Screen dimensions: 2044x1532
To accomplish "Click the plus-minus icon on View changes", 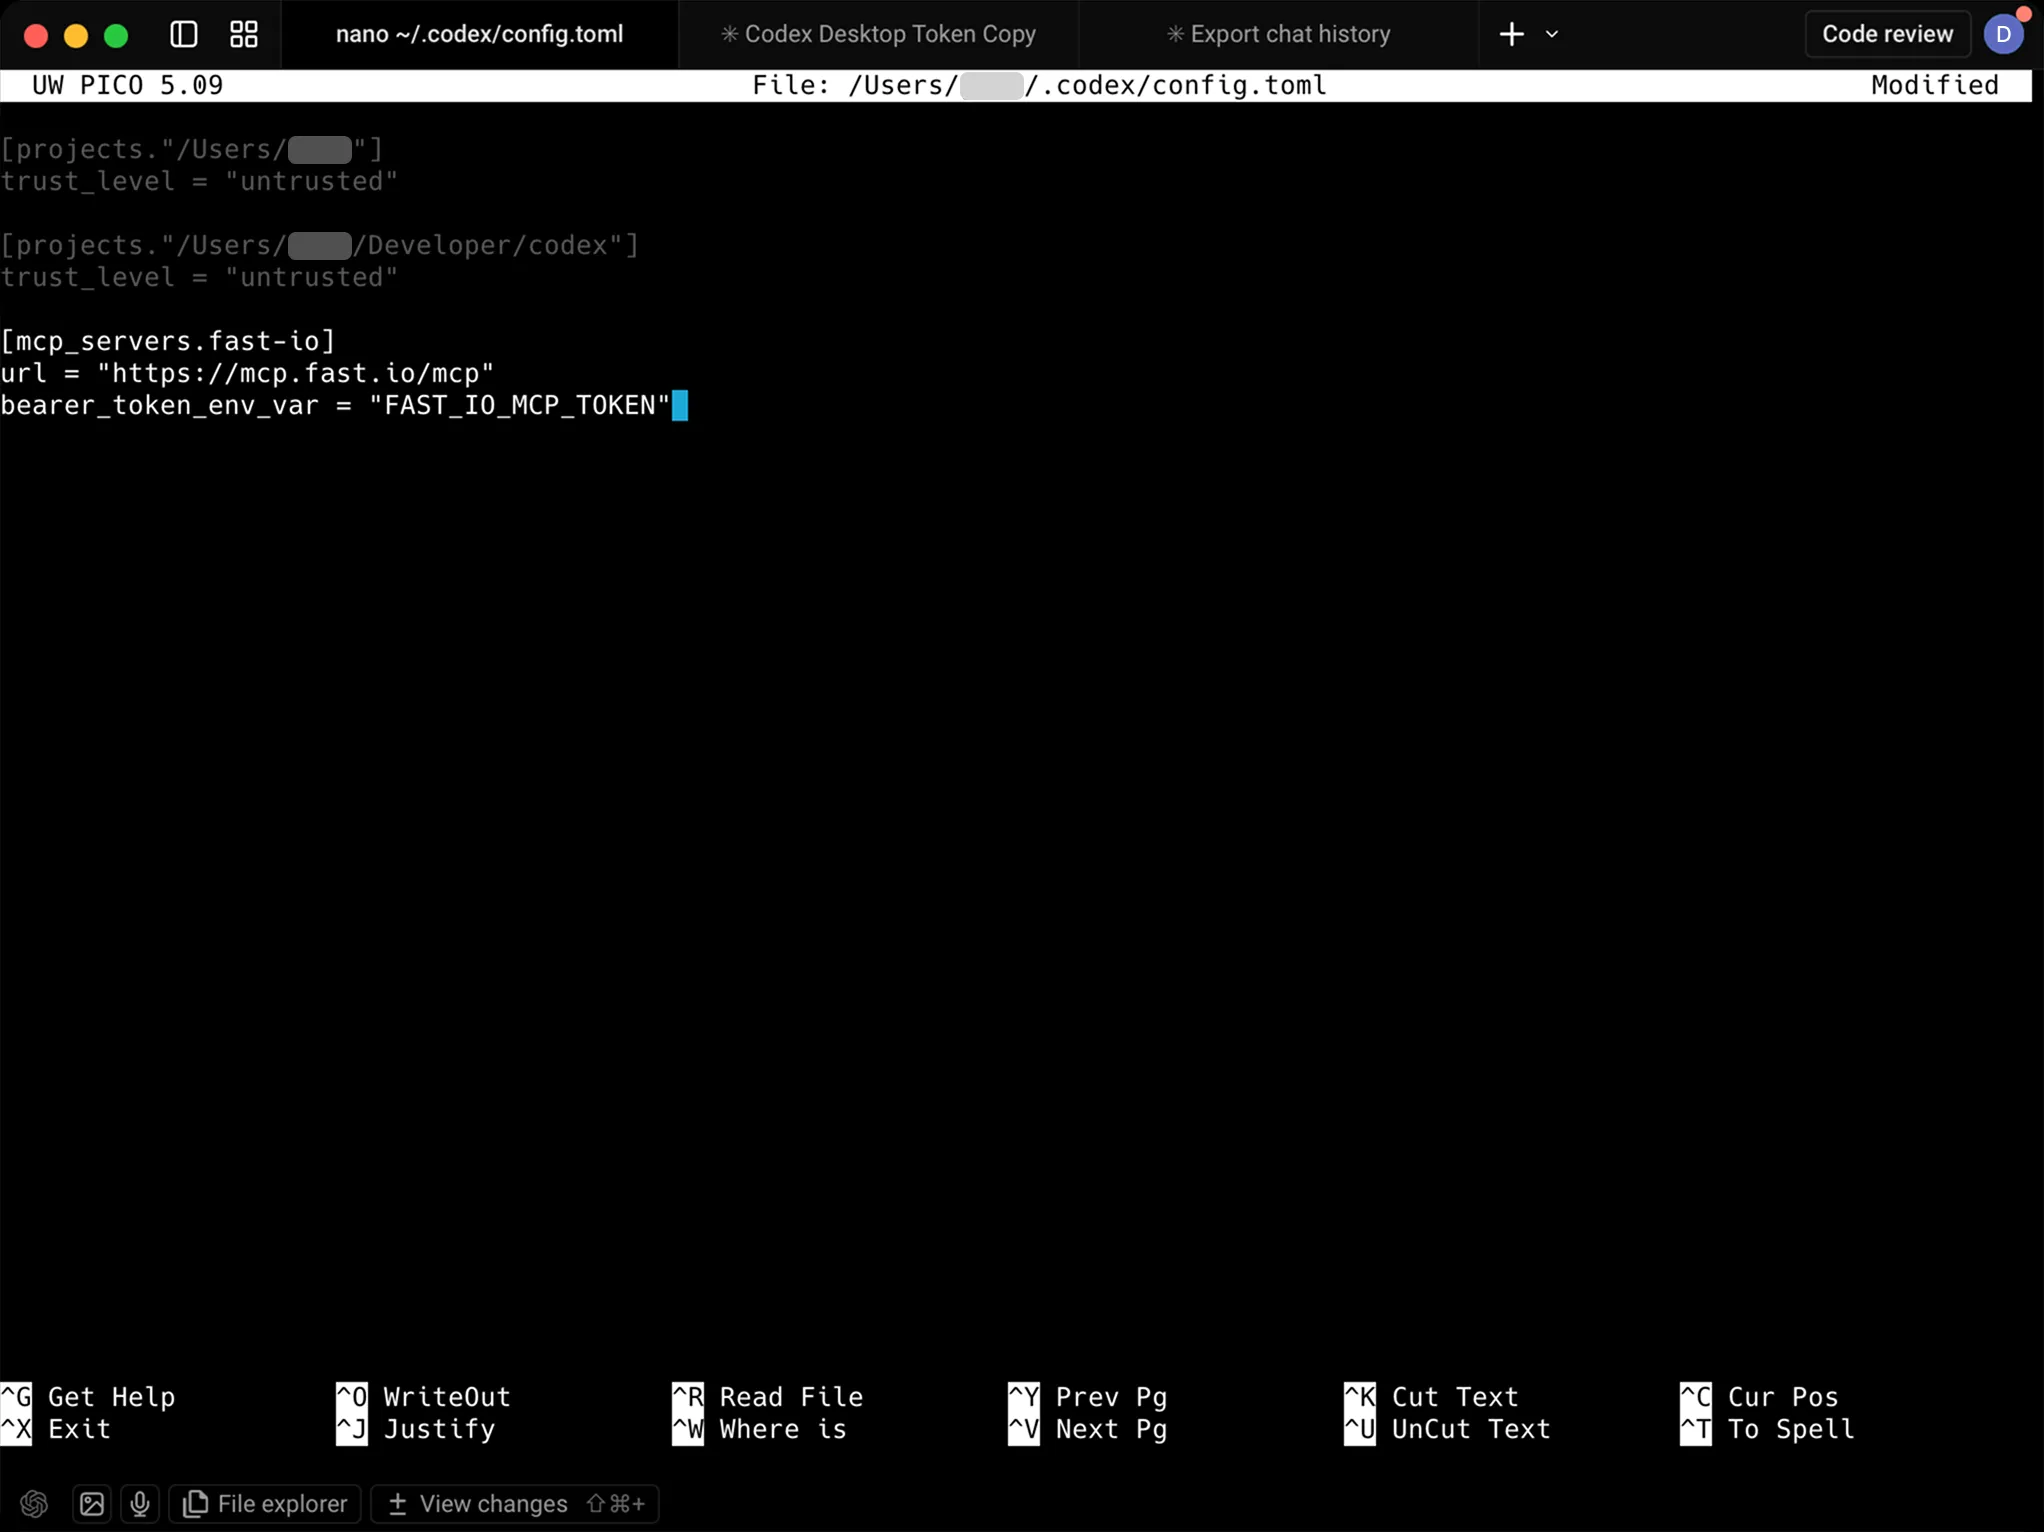I will pos(398,1503).
